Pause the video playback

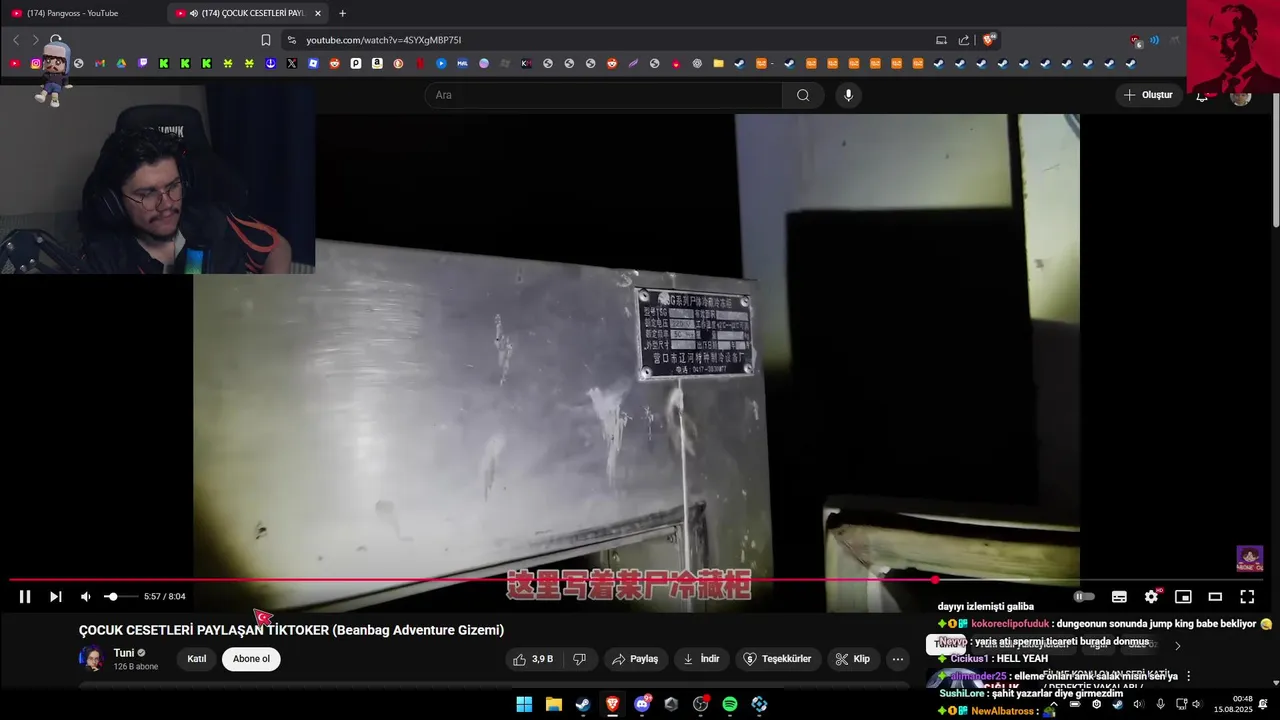(x=25, y=597)
